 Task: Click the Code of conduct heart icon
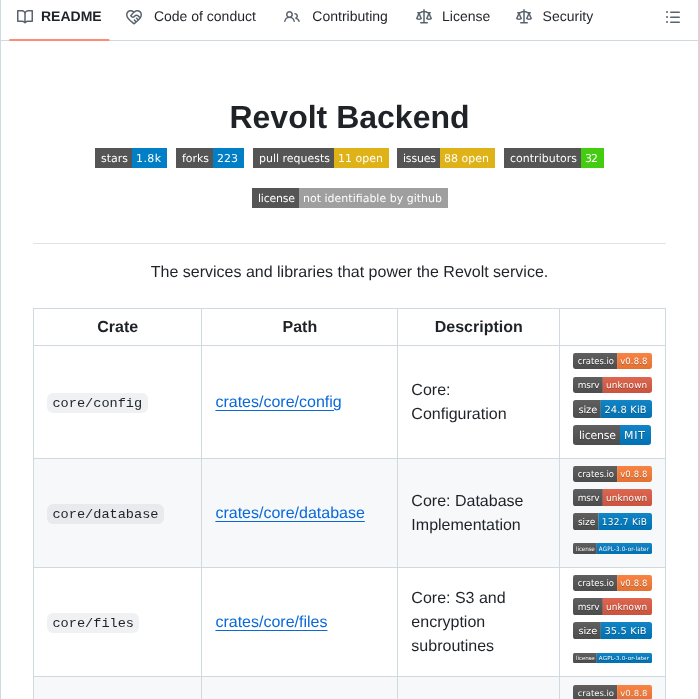[134, 17]
